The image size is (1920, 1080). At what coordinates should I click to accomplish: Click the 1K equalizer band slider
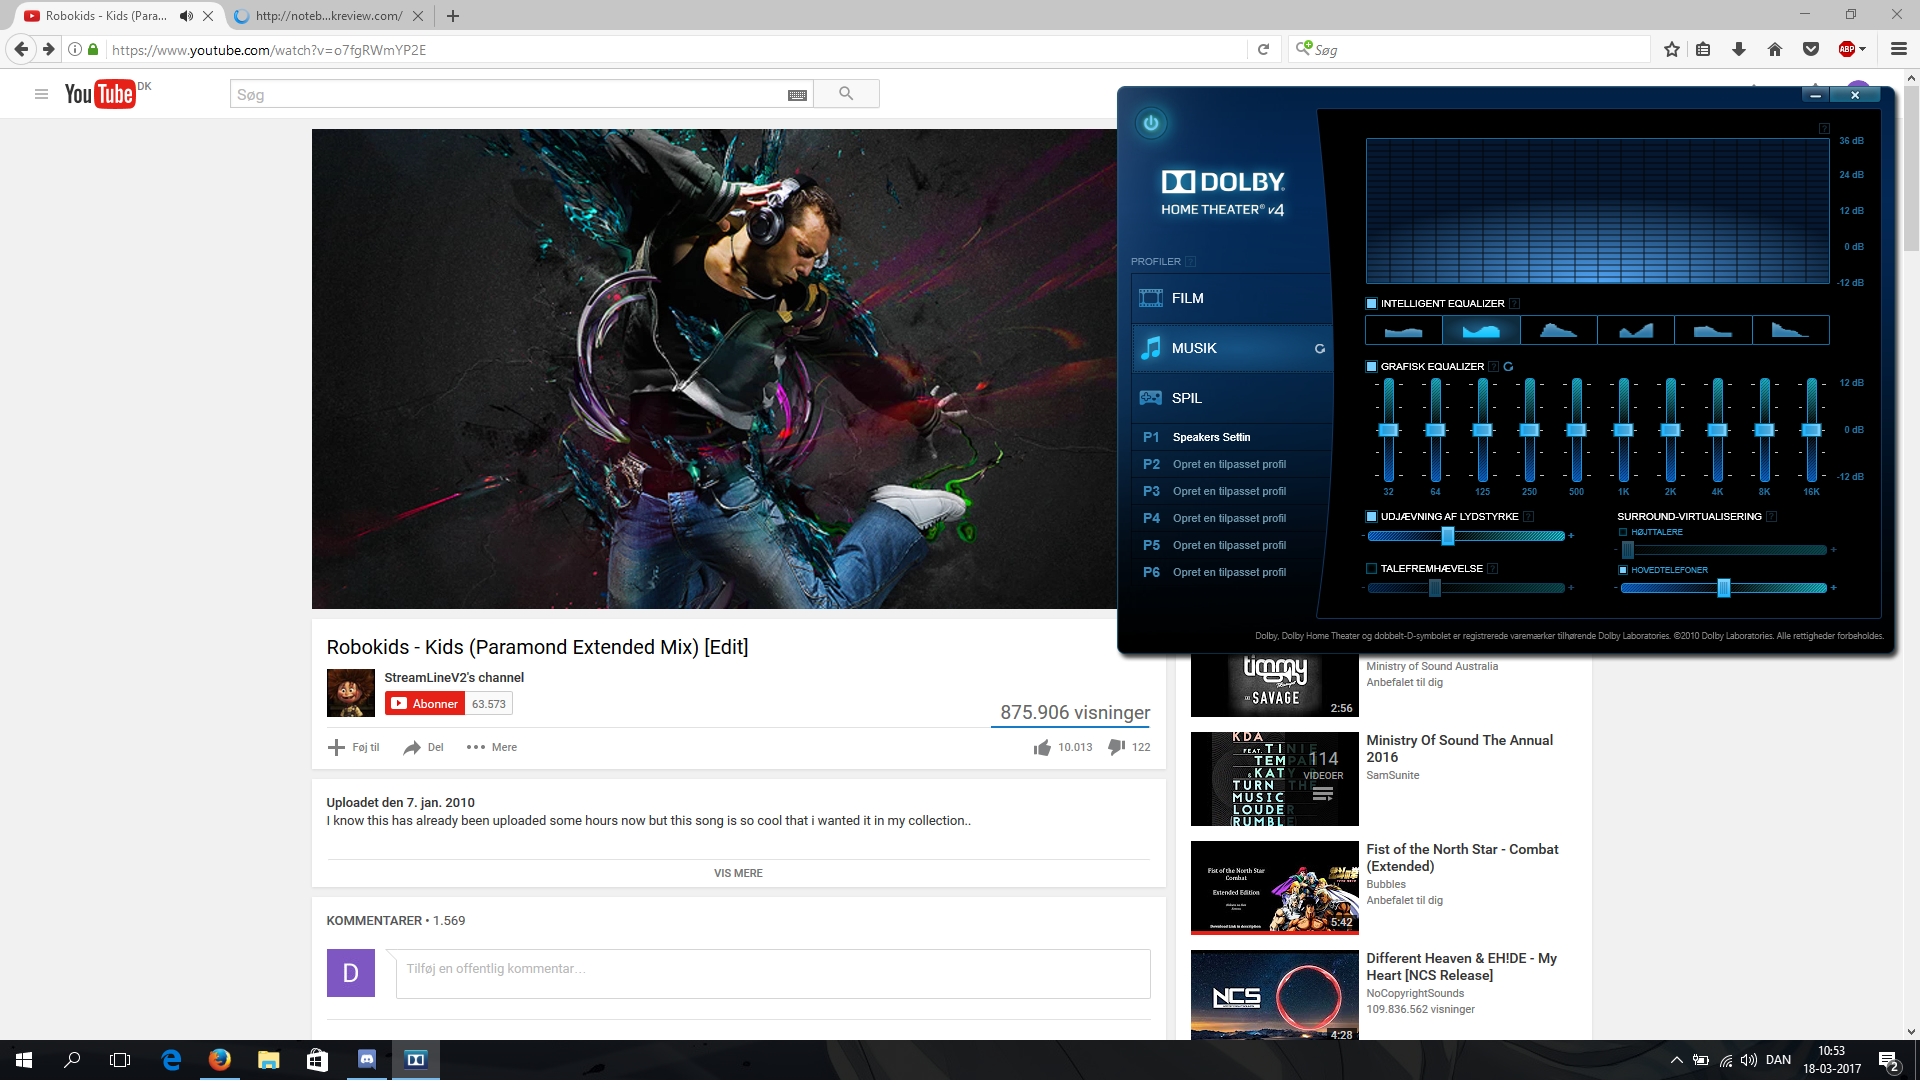click(1624, 431)
